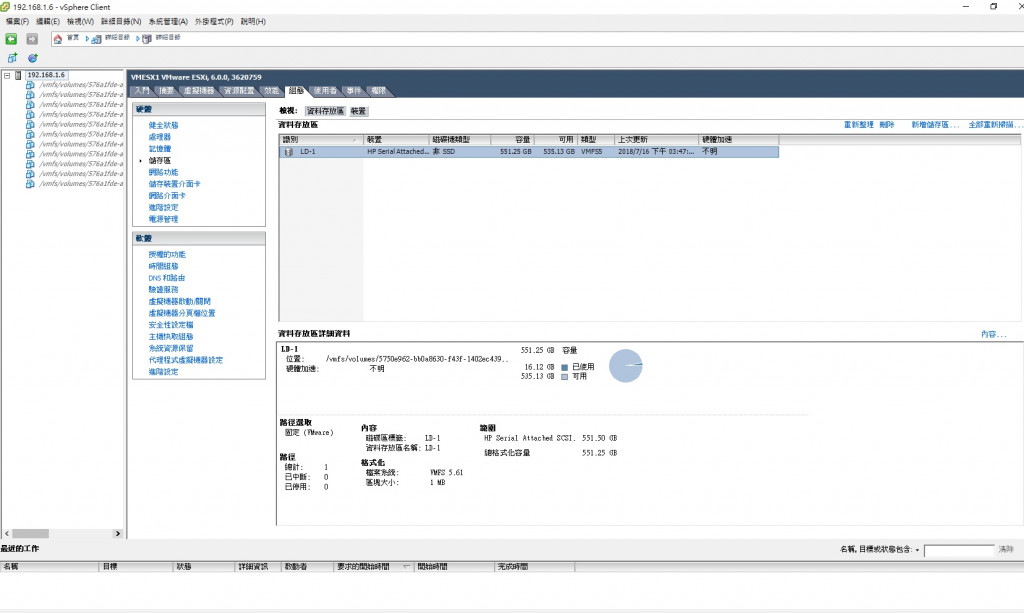Click the 清除 search button
Image resolution: width=1024 pixels, height=613 pixels.
(x=1006, y=550)
